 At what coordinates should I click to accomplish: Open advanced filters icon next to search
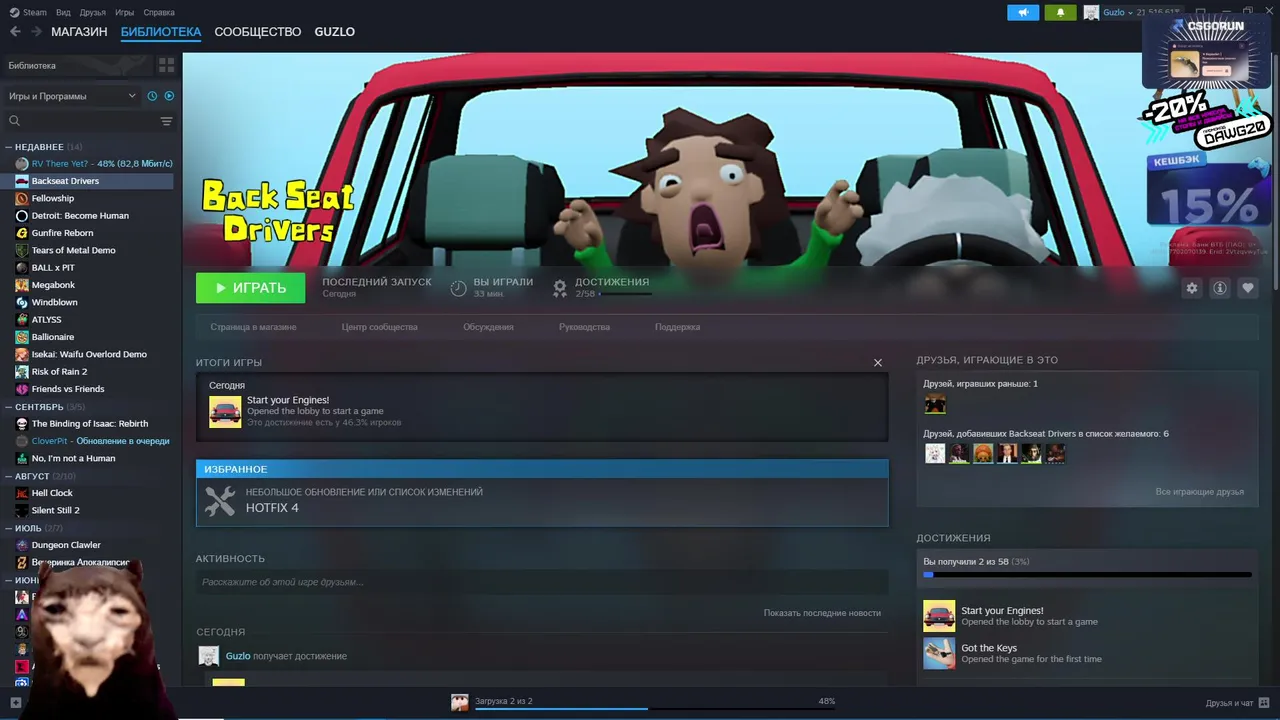click(166, 121)
